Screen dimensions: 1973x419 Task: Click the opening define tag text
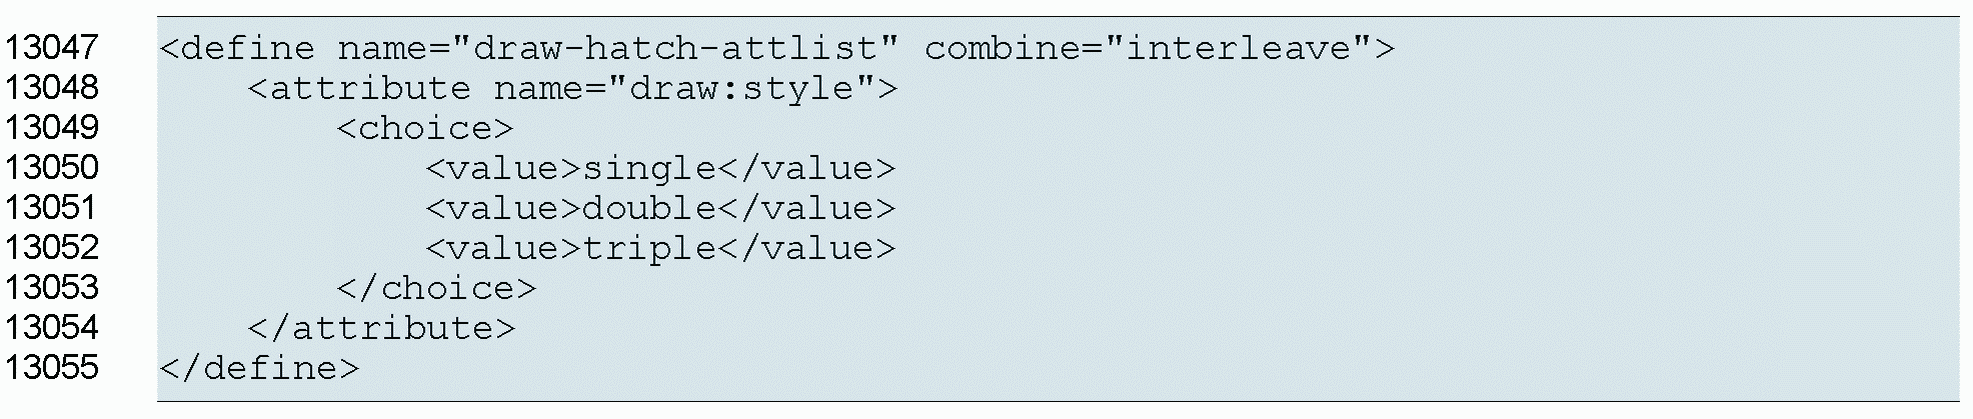236,48
